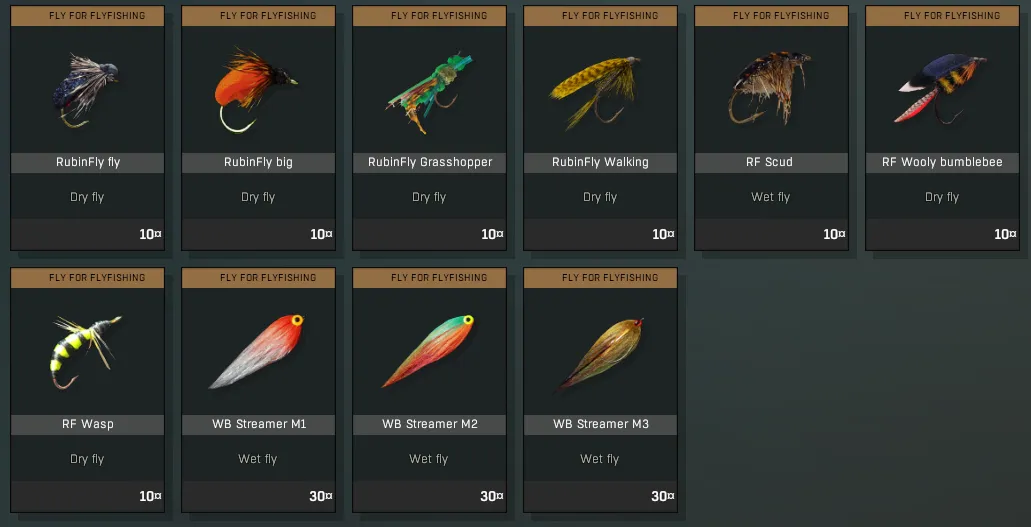
Task: Click the RF Wooly bumblebee fly image
Action: 941,89
